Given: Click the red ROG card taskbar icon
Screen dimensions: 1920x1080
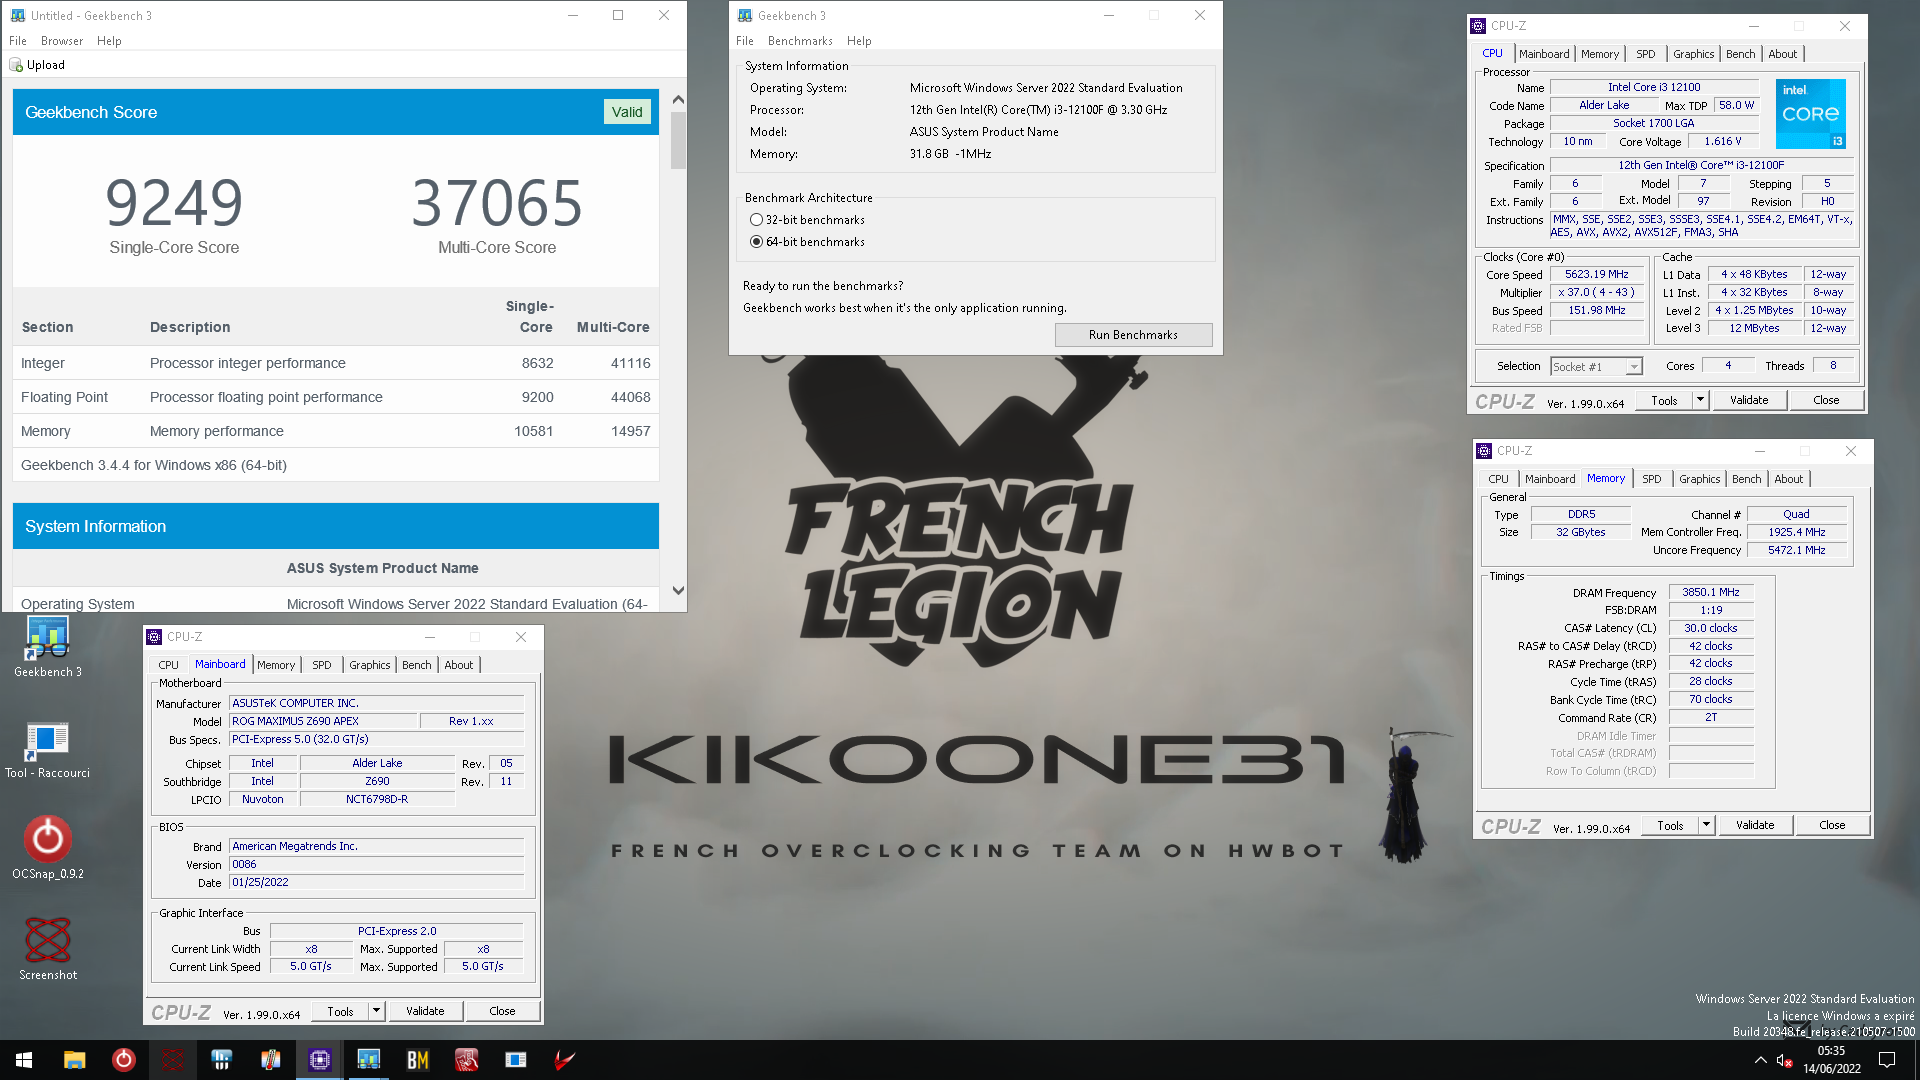Looking at the screenshot, I should [x=466, y=1060].
